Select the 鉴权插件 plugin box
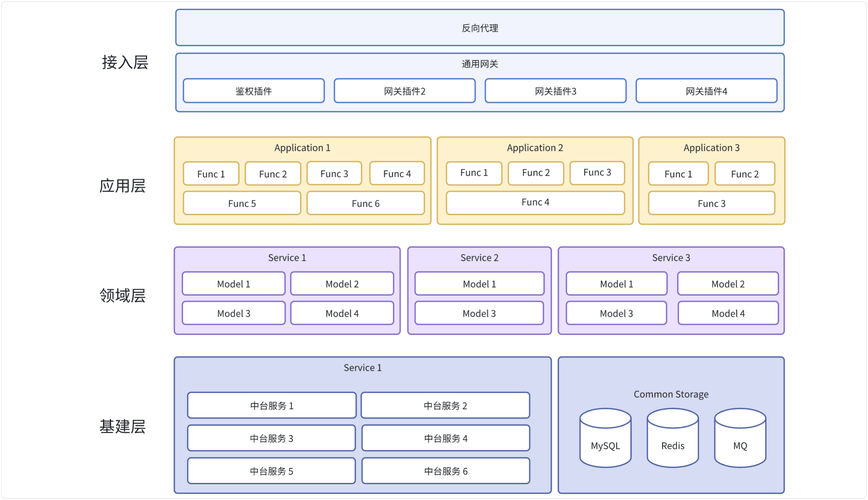 pos(254,91)
